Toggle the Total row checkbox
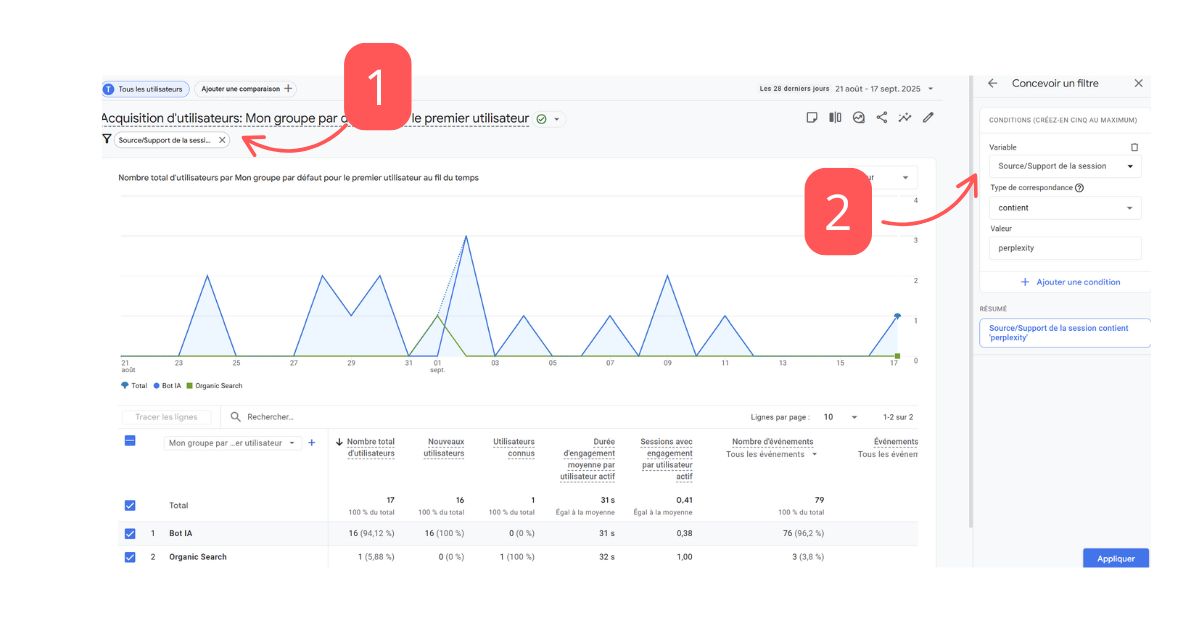 [x=130, y=506]
